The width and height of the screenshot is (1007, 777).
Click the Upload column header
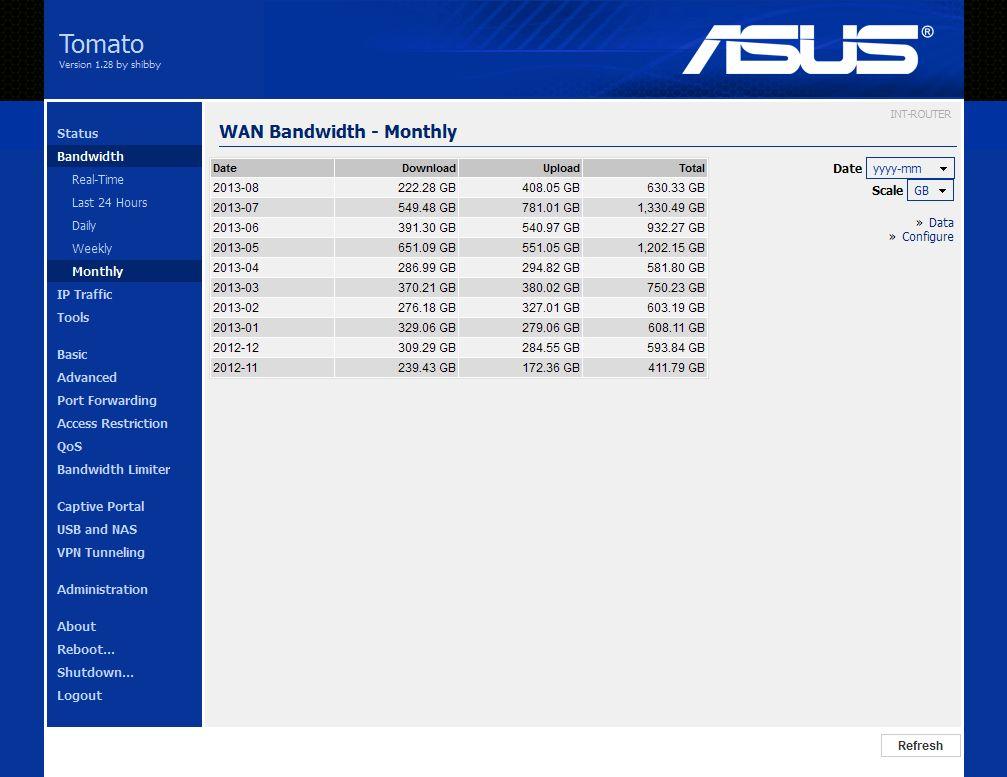[x=521, y=168]
